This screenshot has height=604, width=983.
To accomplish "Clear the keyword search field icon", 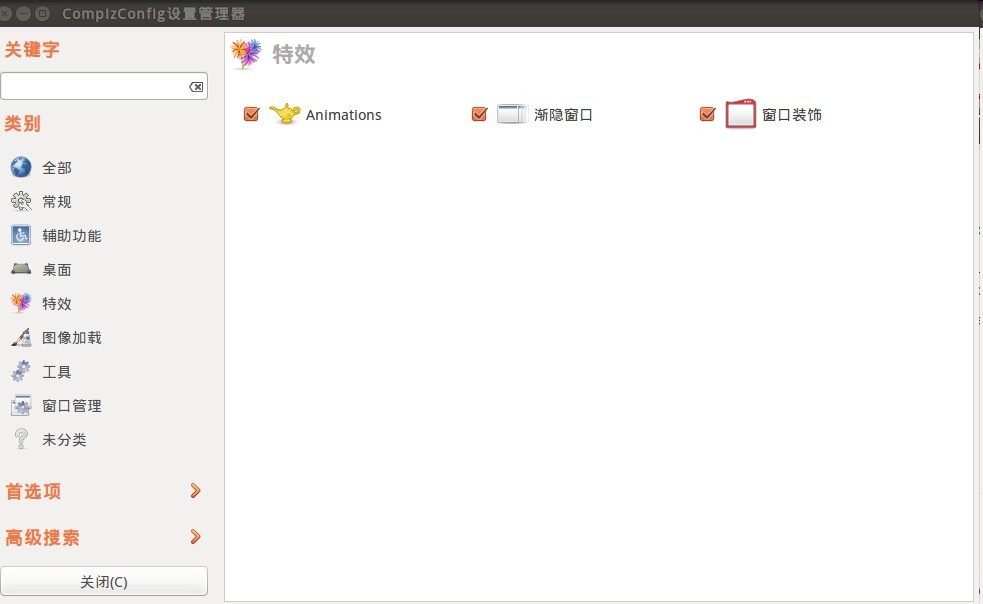I will [196, 87].
